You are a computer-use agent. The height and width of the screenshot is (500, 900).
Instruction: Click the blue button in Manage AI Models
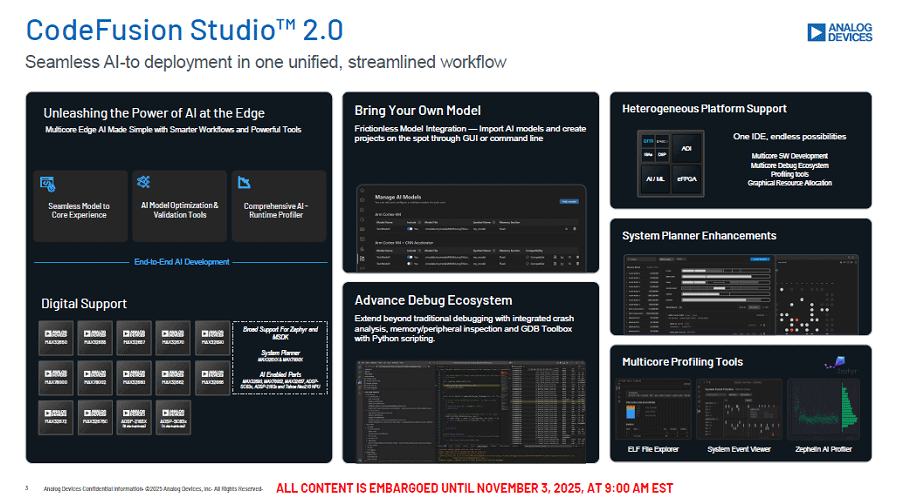click(569, 200)
